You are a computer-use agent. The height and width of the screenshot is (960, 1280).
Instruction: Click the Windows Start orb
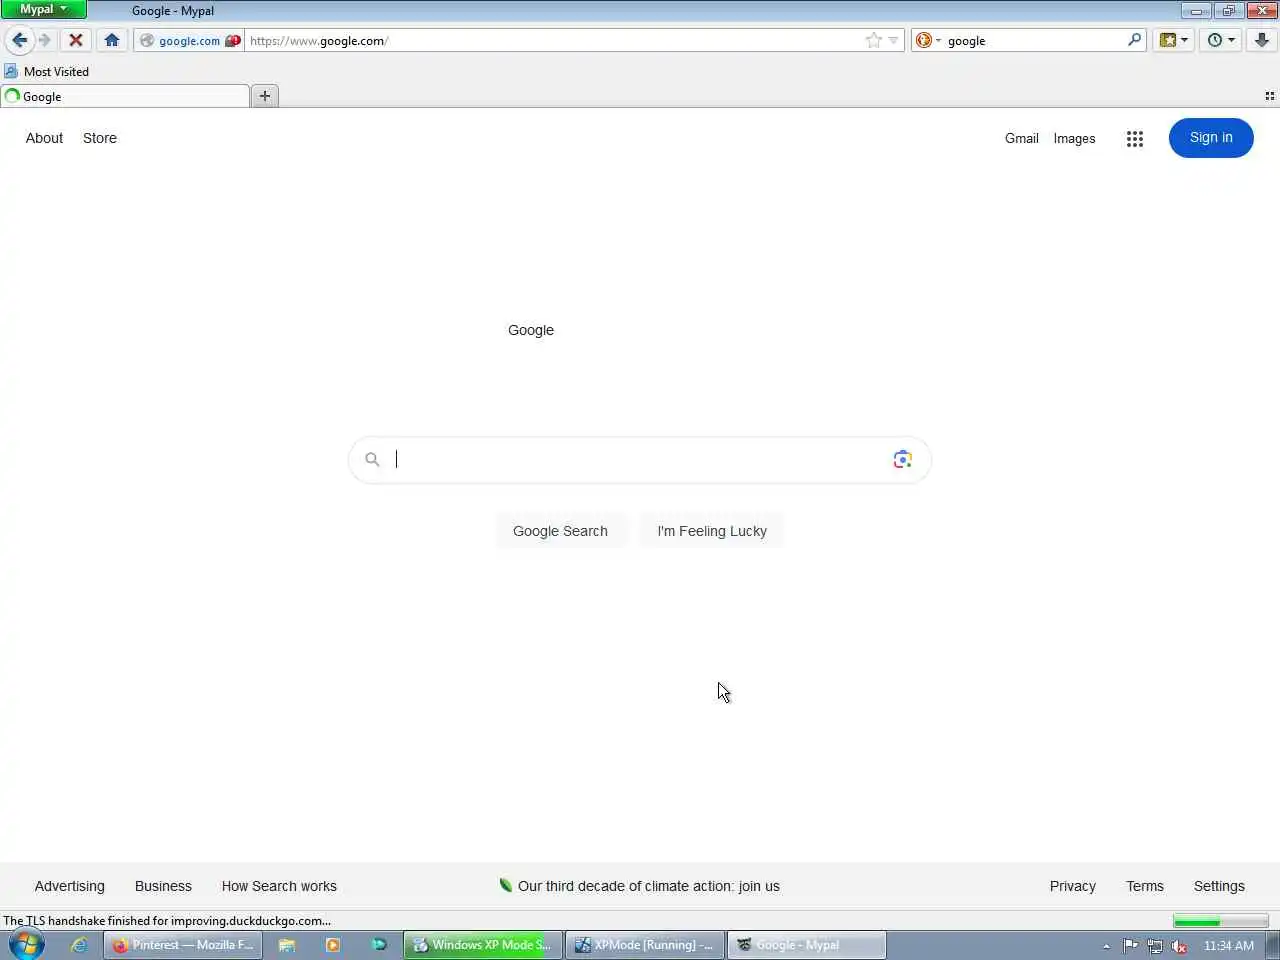click(x=27, y=945)
